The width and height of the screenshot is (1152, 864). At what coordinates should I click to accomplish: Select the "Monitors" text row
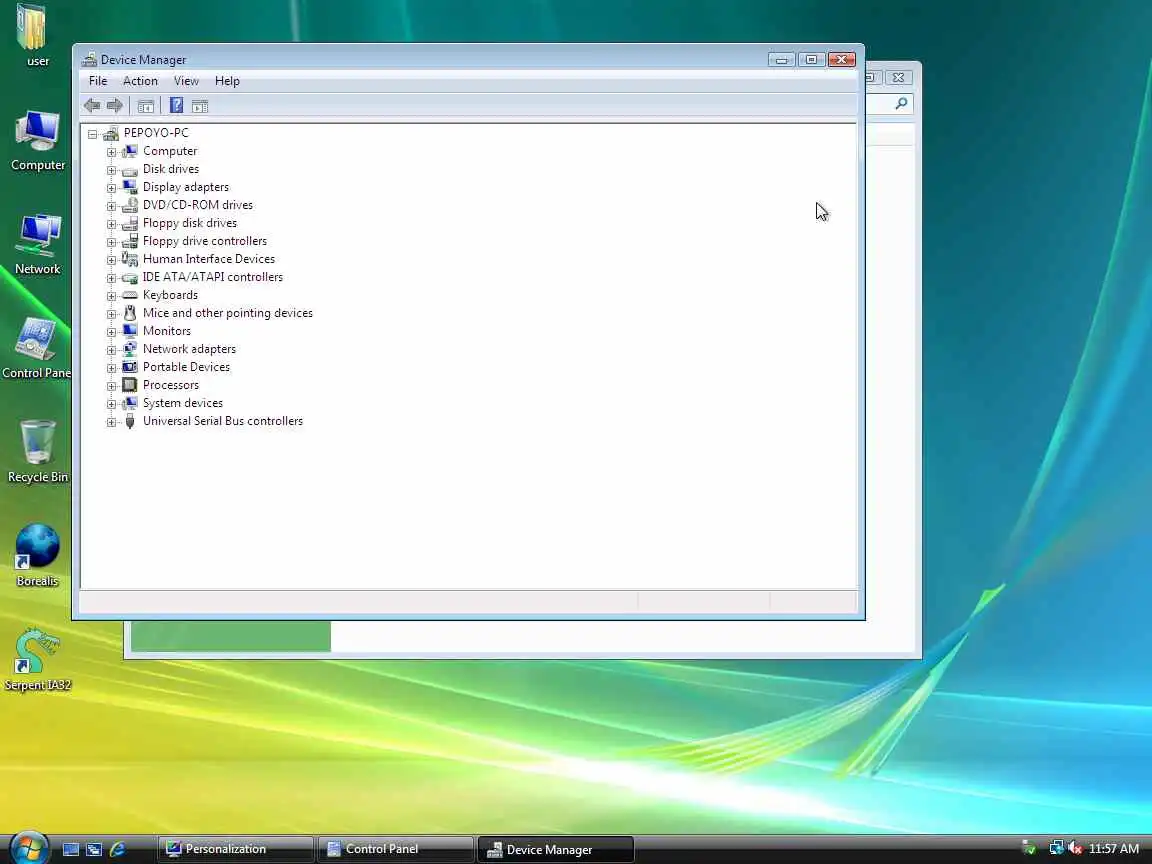167,331
